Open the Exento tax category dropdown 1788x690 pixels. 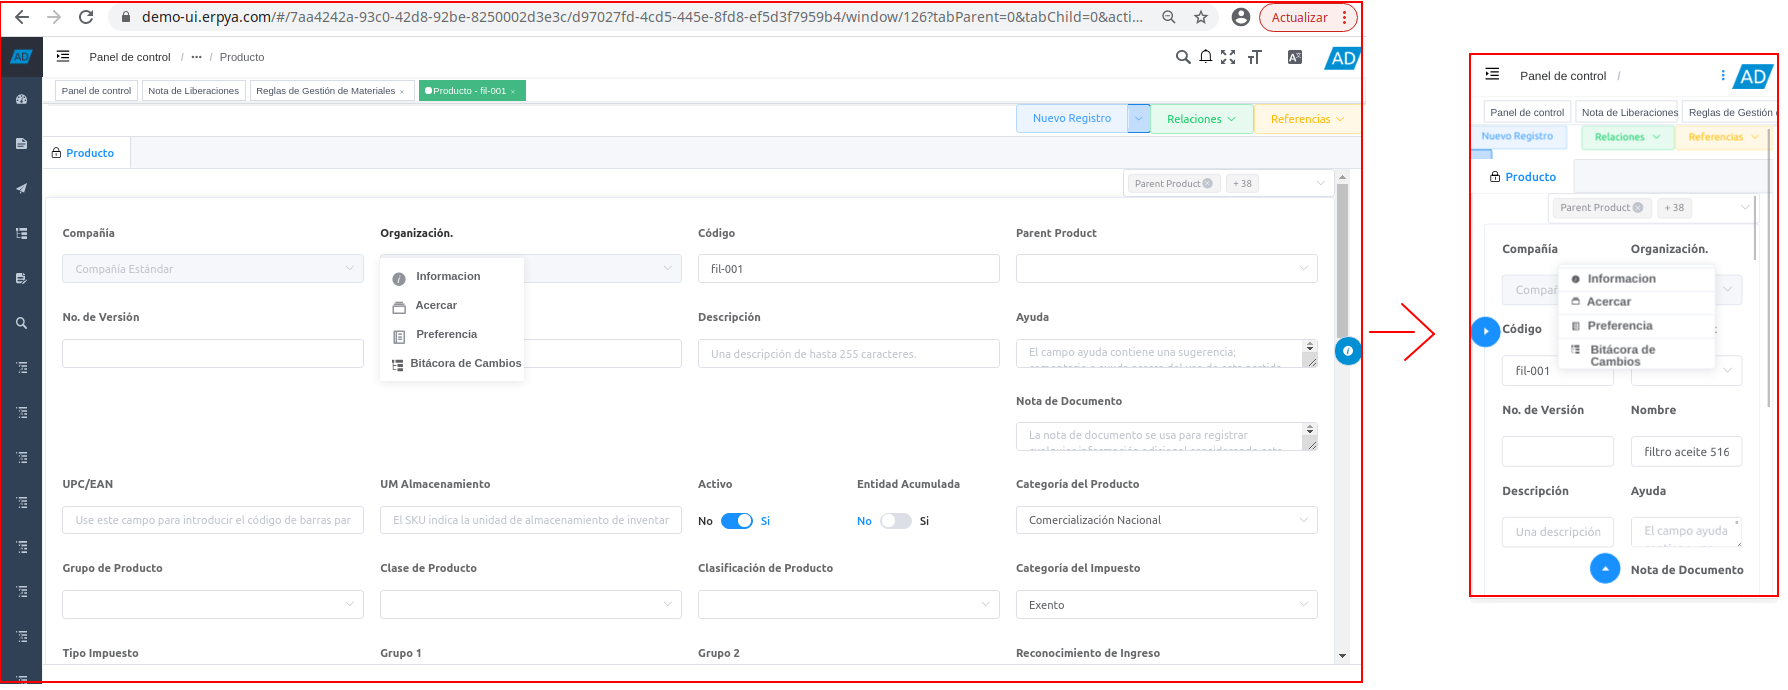1166,605
